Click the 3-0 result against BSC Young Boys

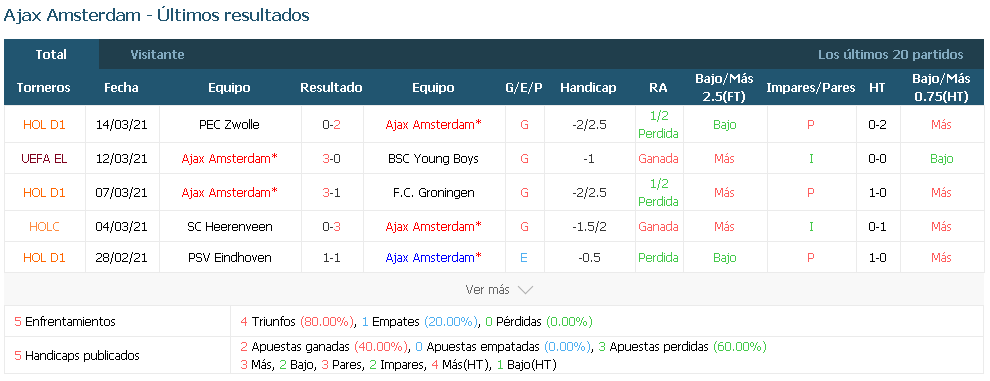pos(331,159)
